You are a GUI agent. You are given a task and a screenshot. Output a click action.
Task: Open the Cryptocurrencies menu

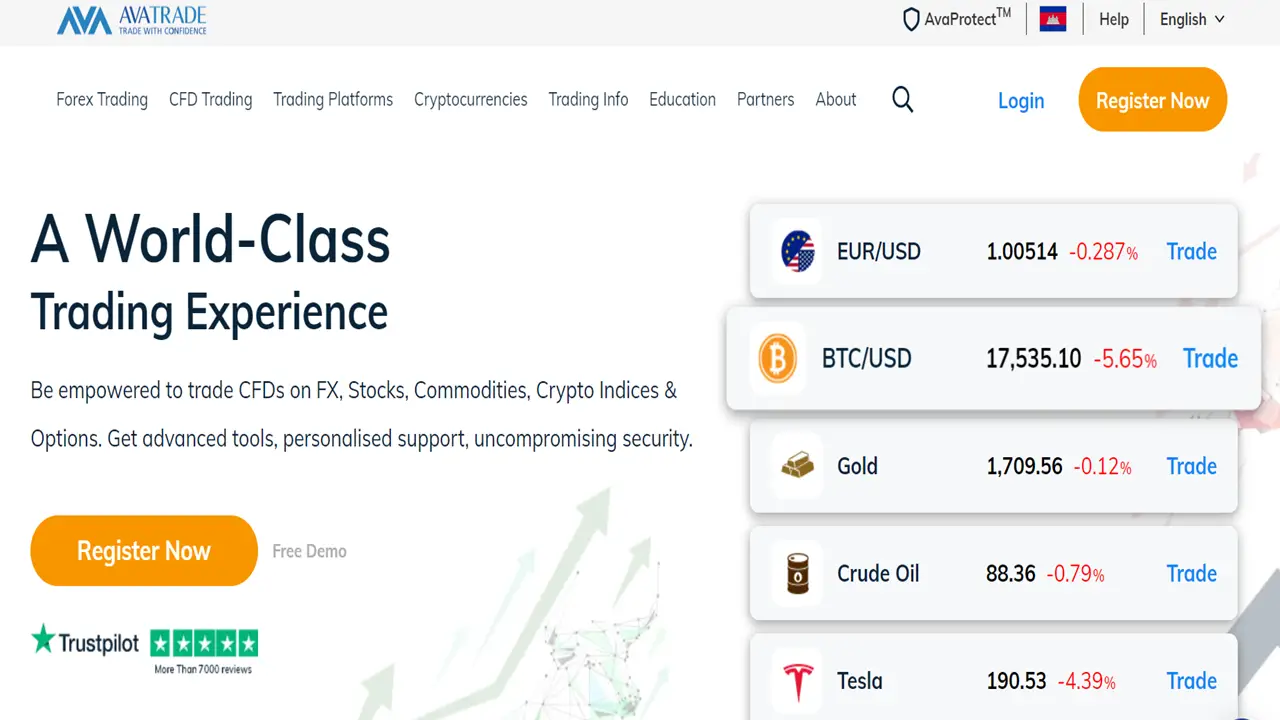coord(470,99)
